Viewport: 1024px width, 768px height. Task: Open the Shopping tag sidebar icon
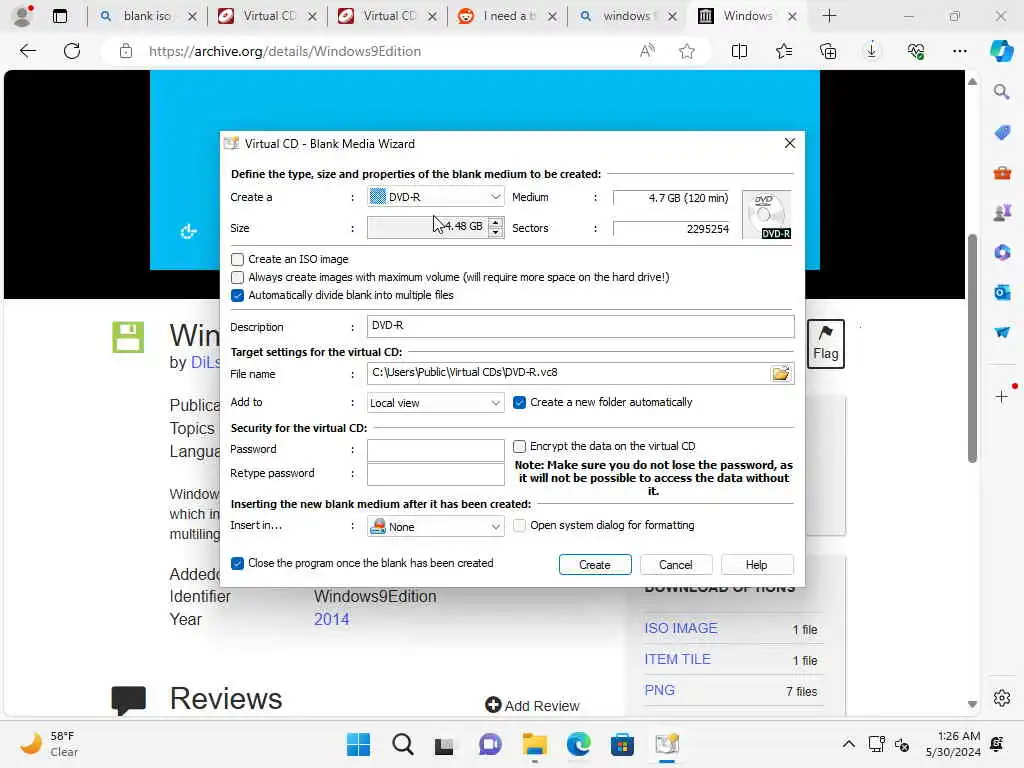coord(1002,133)
